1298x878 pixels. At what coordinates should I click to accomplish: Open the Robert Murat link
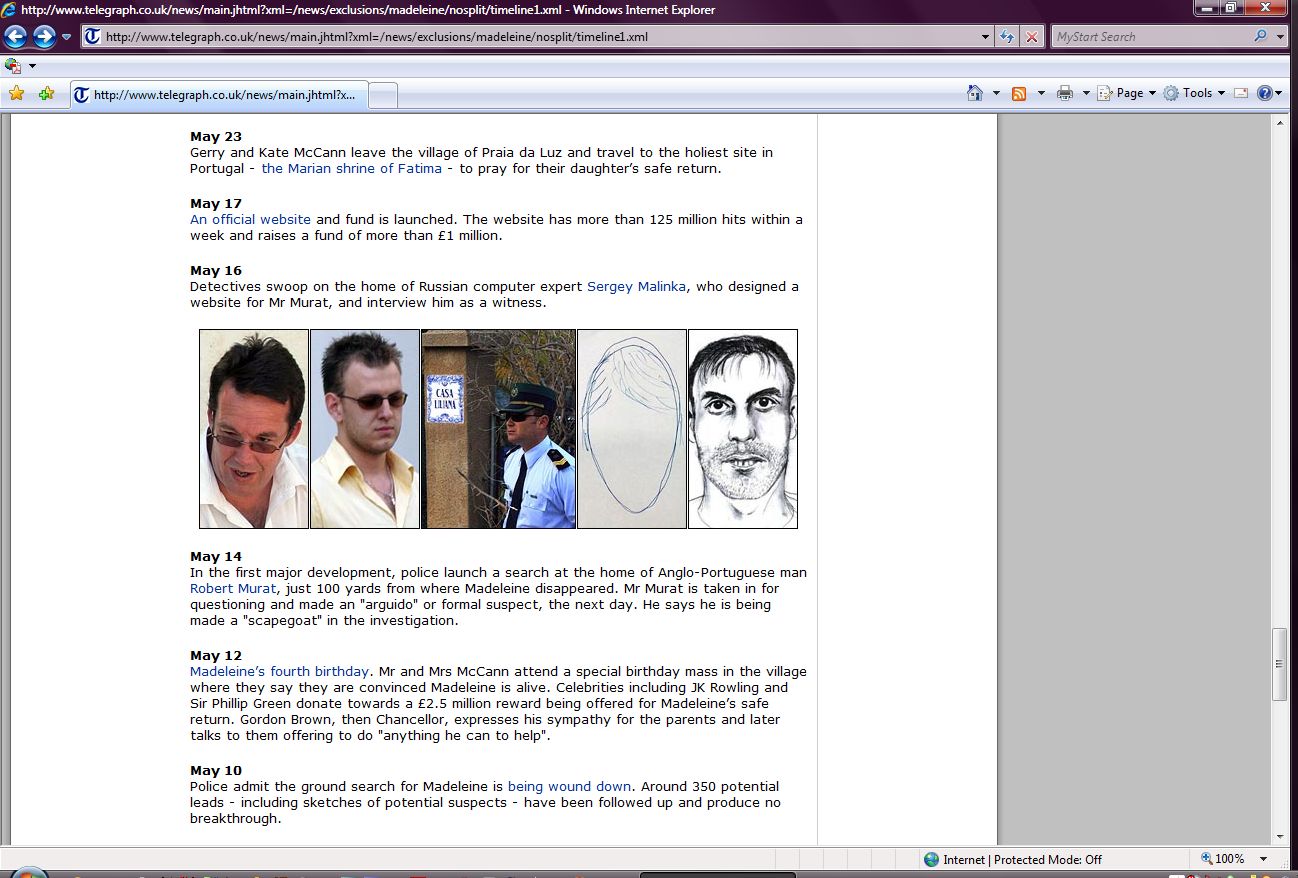click(232, 588)
